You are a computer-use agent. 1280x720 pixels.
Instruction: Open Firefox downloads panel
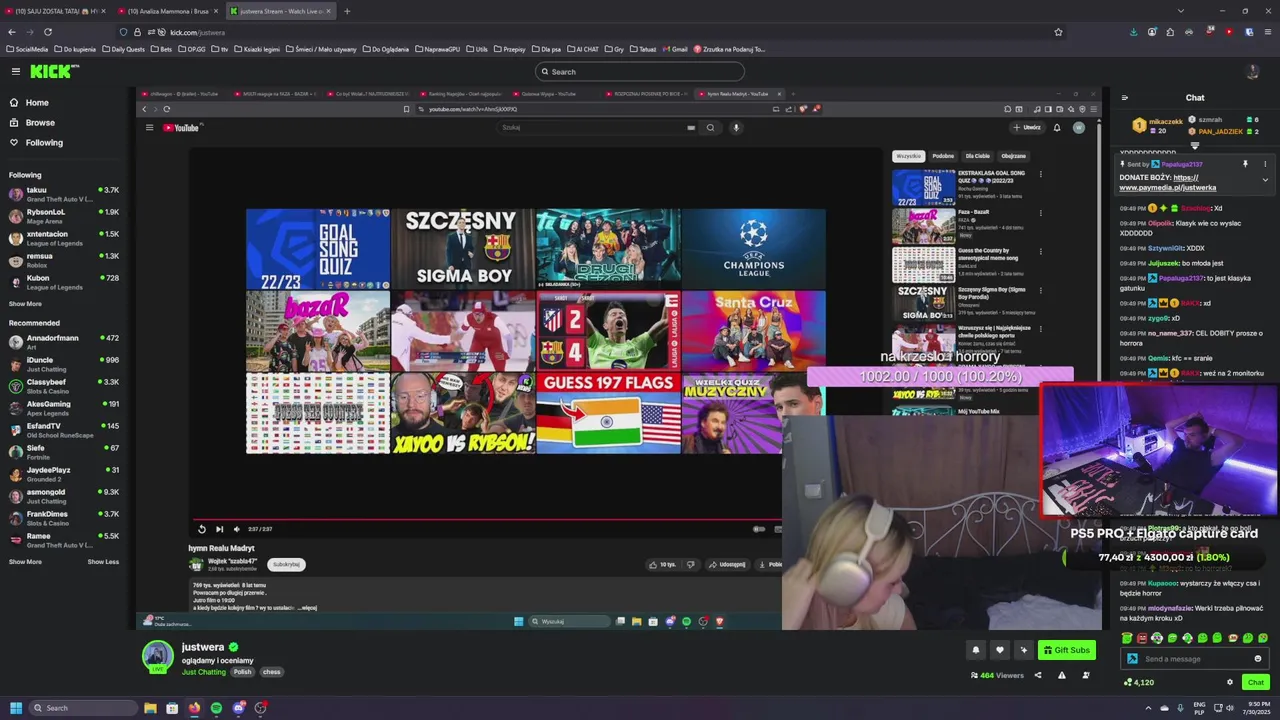(x=1133, y=32)
